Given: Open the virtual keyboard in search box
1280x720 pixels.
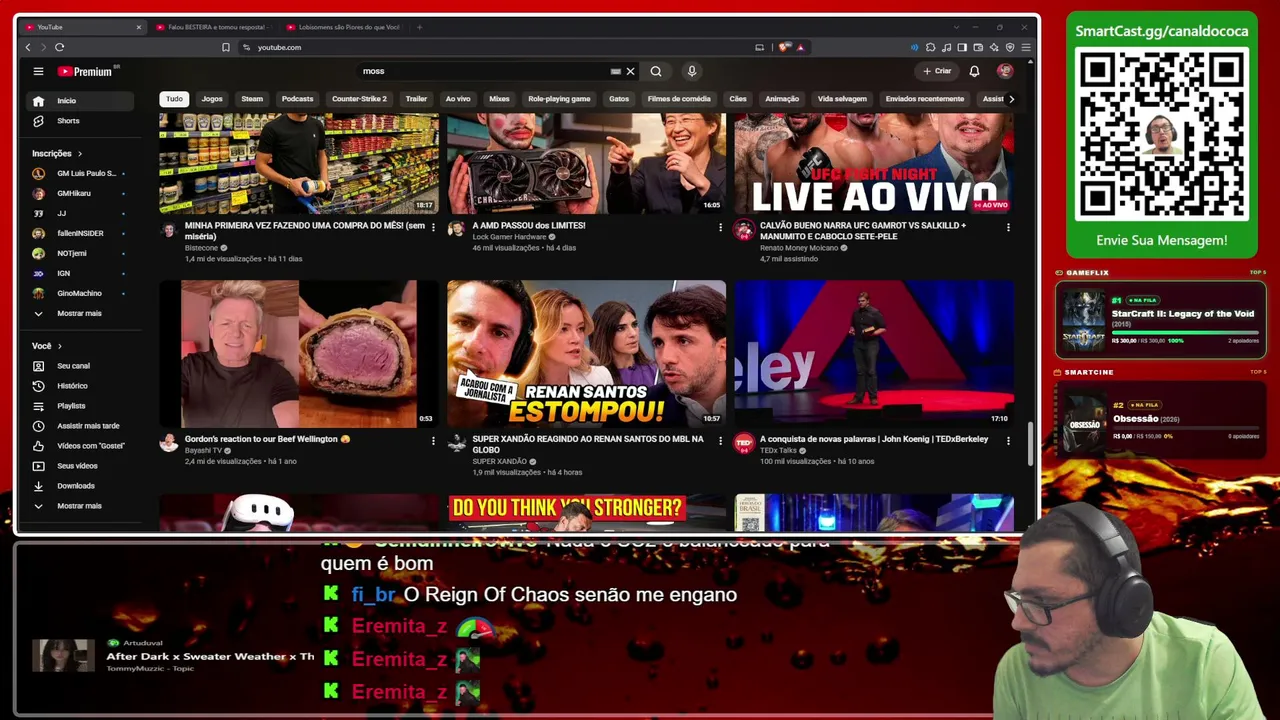Looking at the screenshot, I should point(616,71).
